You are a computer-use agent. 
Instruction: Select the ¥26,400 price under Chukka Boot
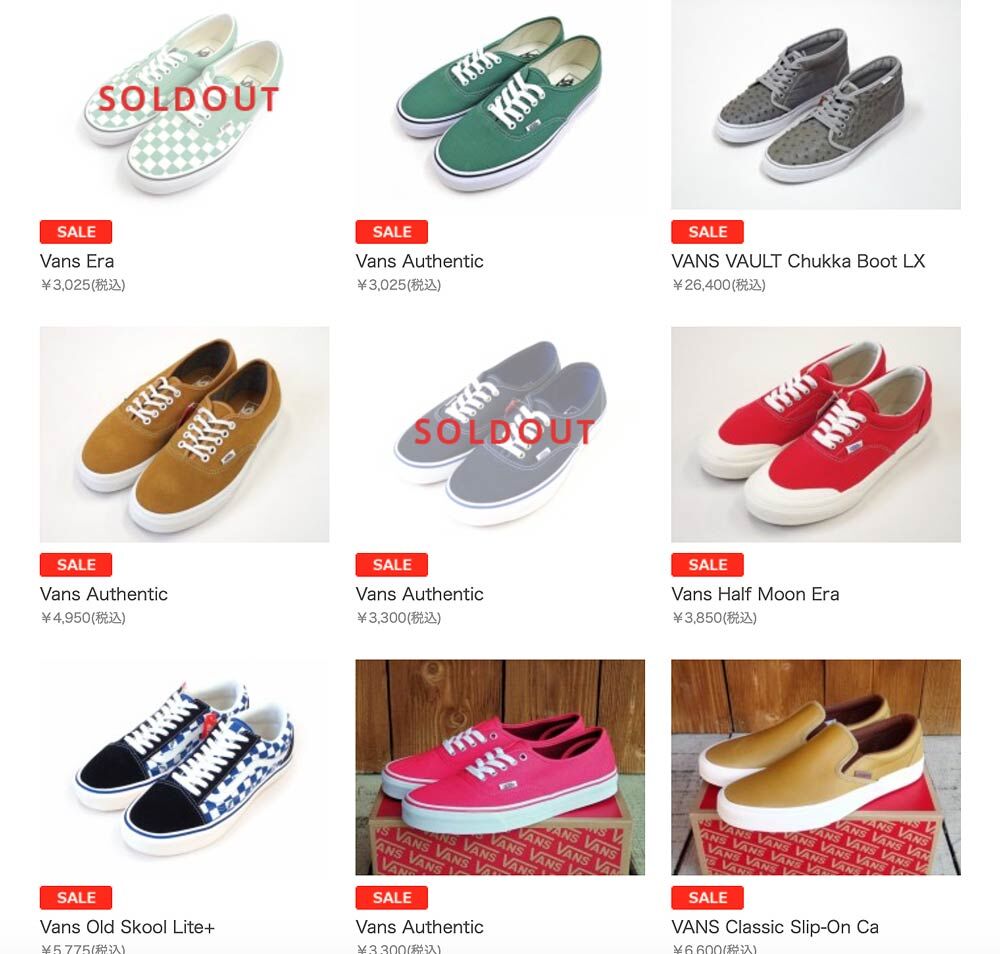pos(718,285)
